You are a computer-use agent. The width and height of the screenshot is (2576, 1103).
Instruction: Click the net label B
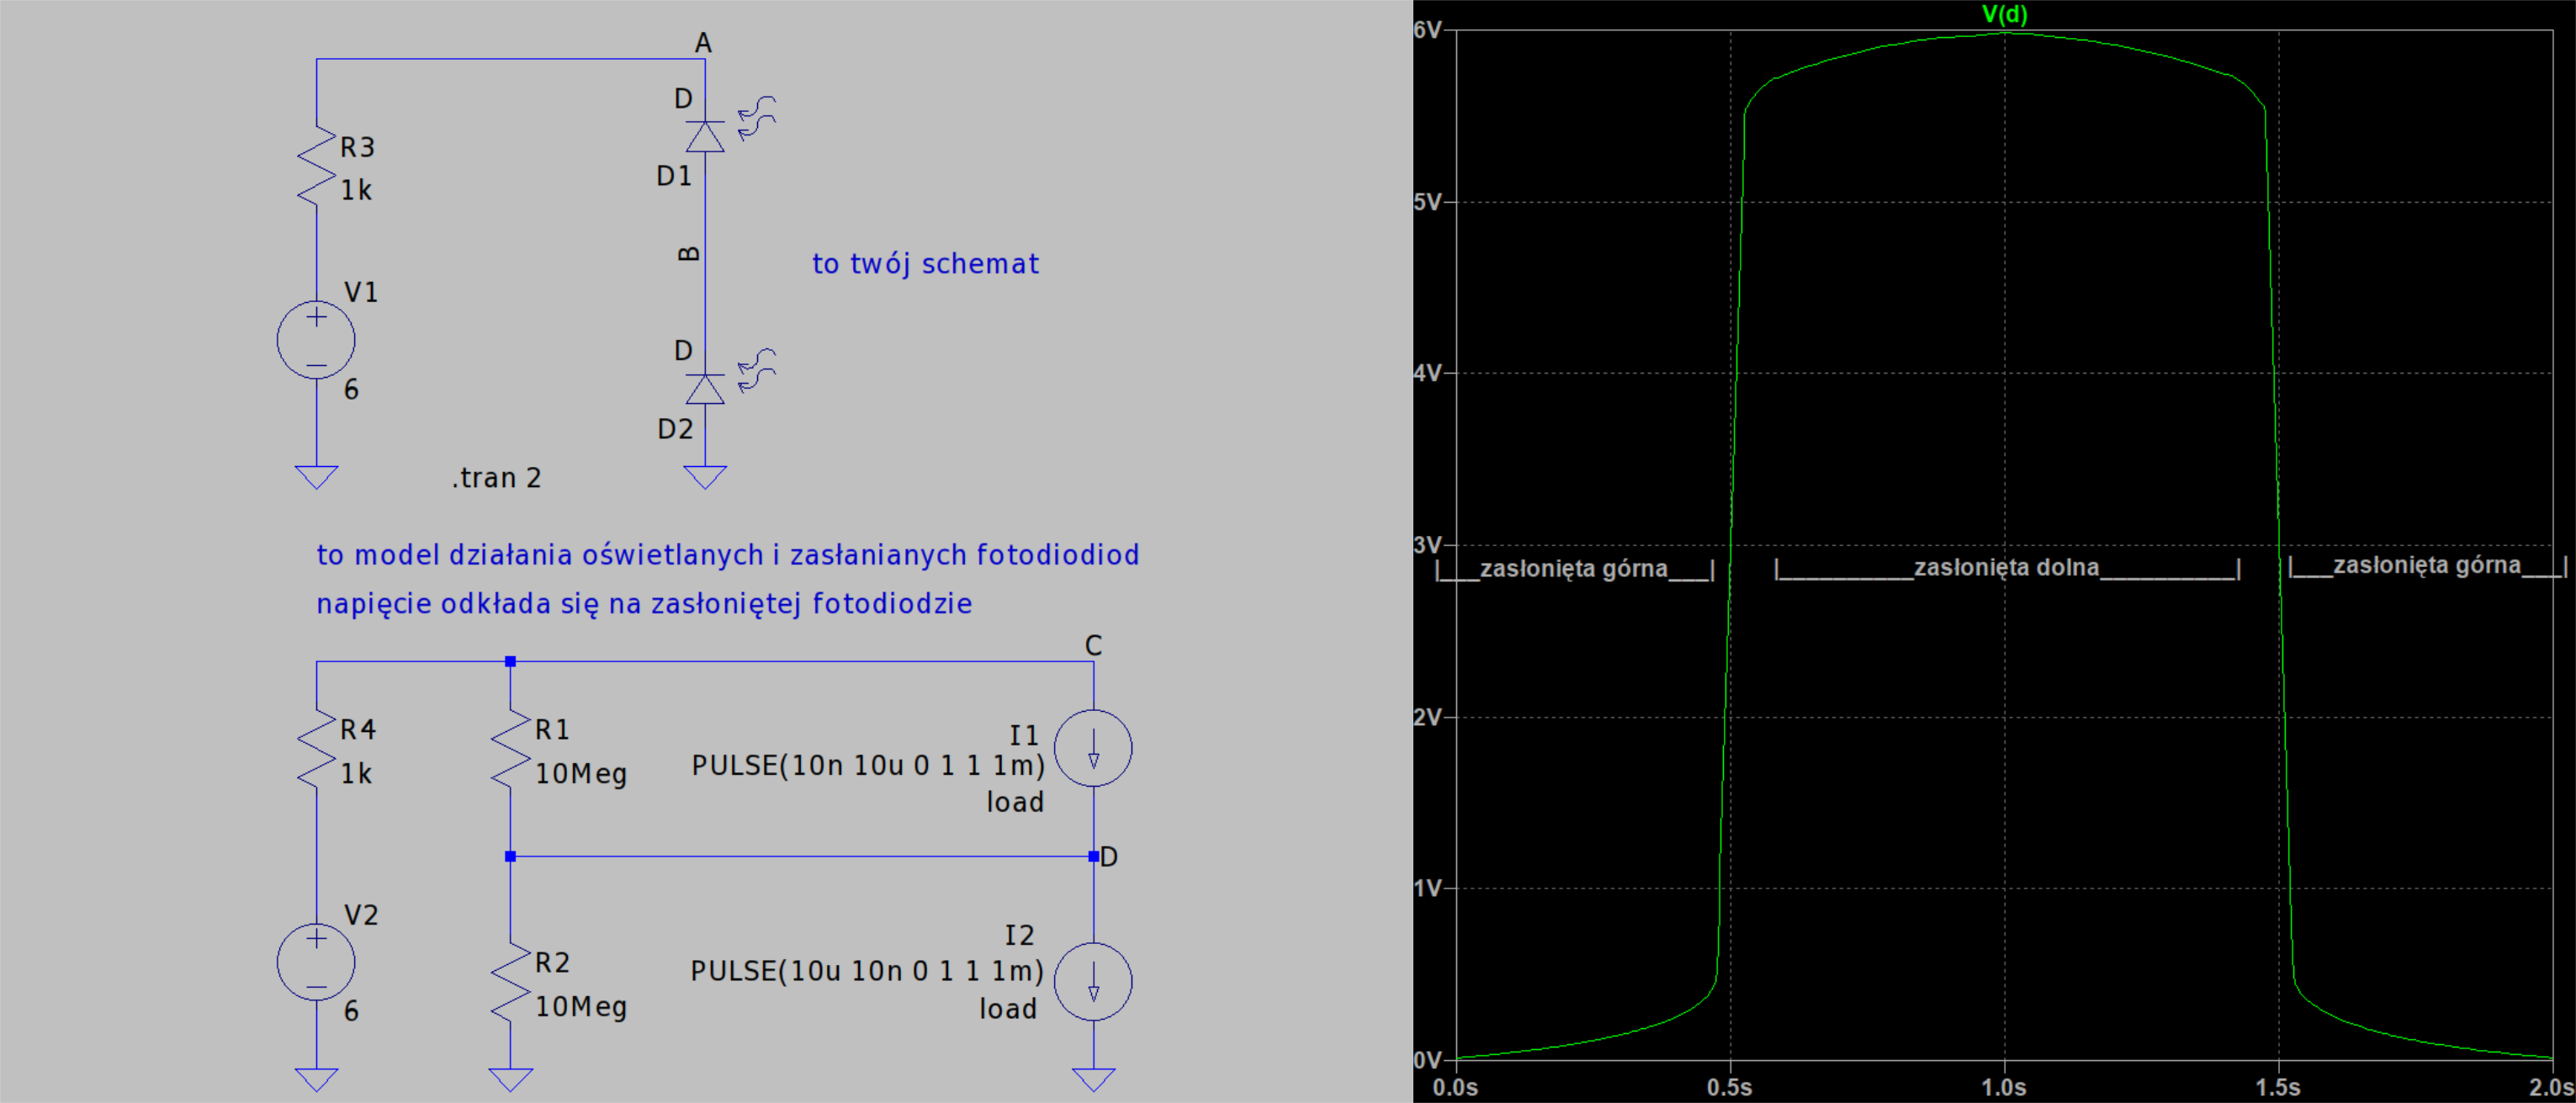(x=689, y=254)
